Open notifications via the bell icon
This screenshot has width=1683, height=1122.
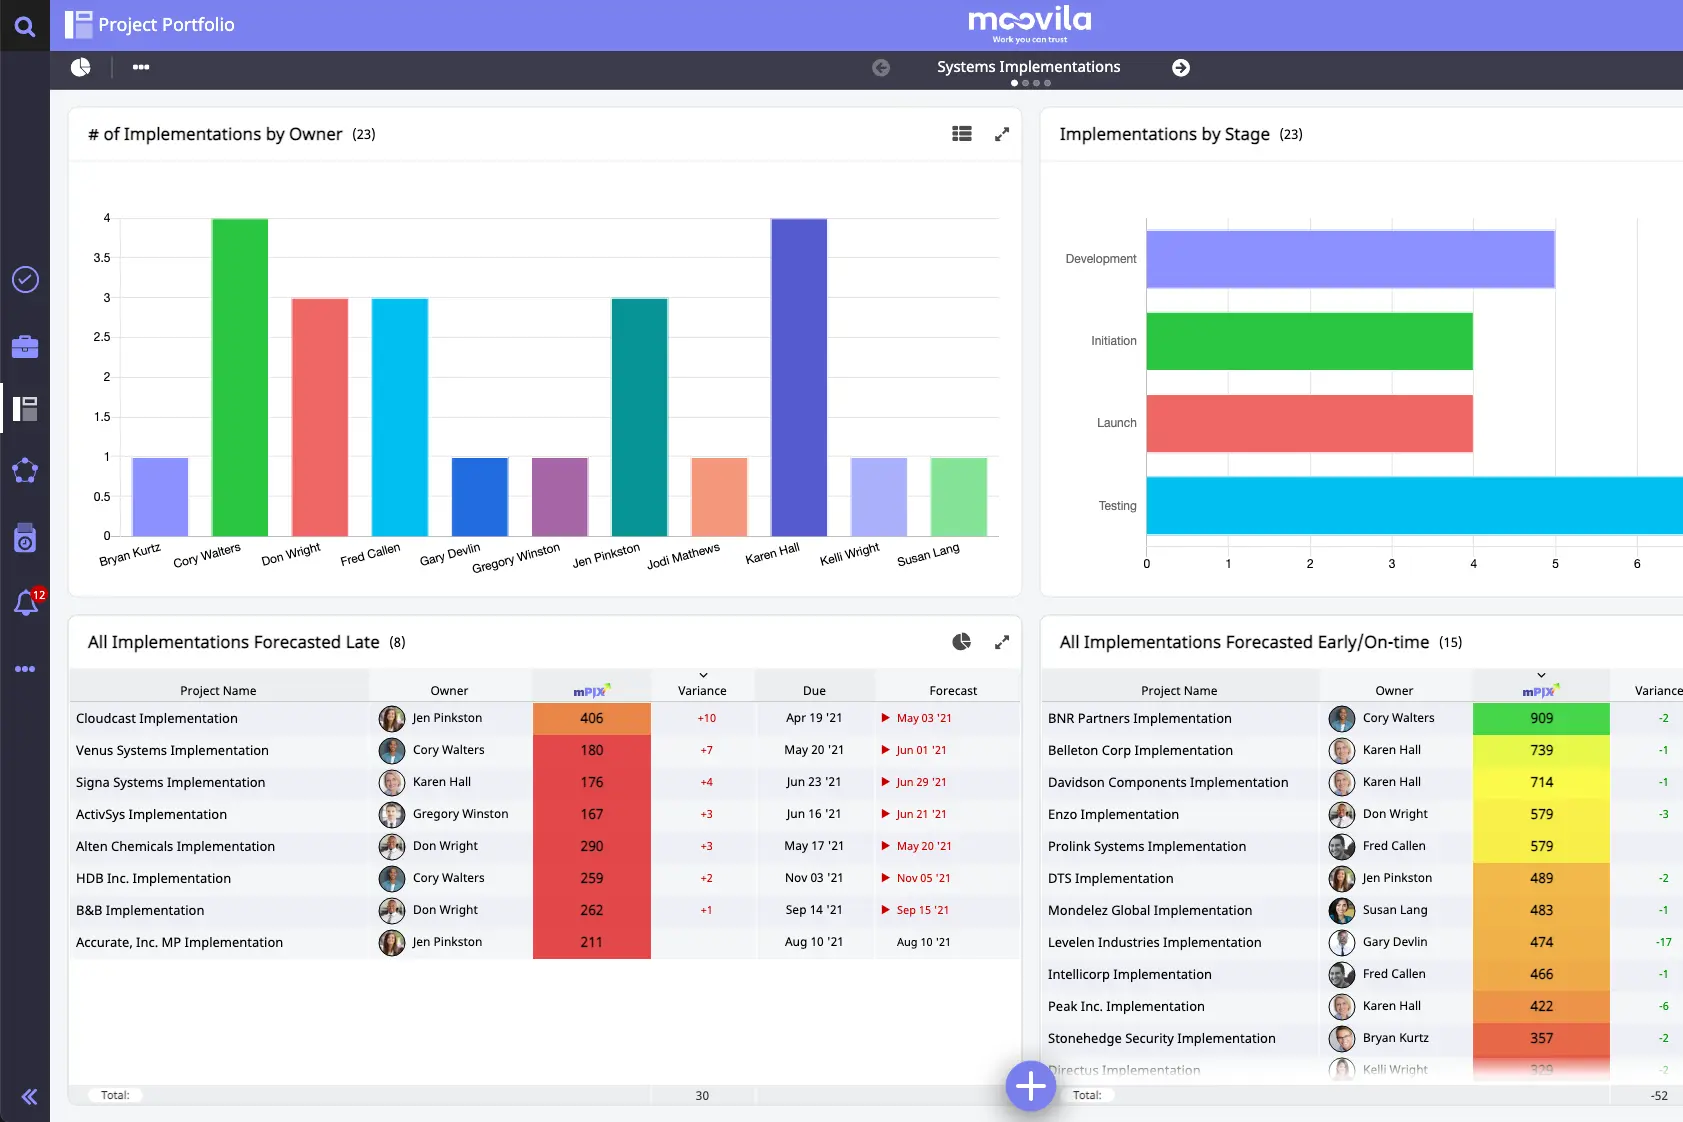[25, 602]
